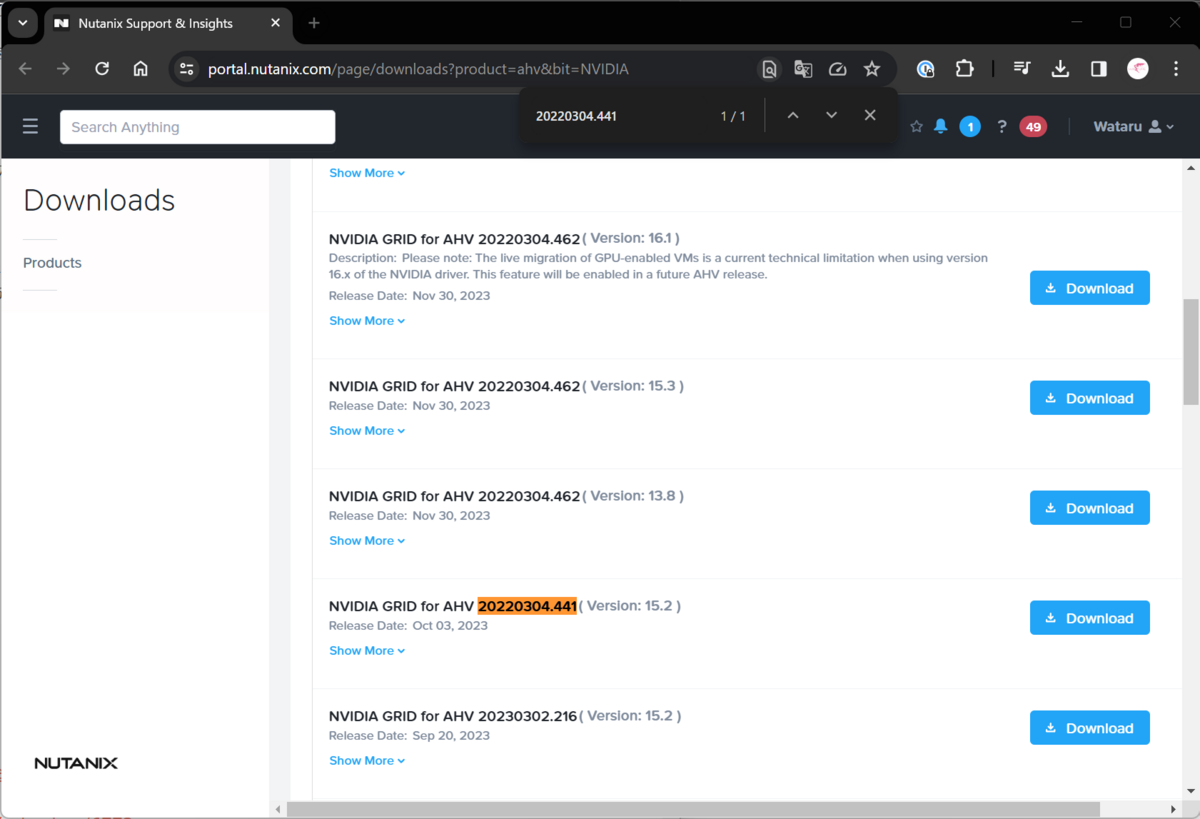
Task: Click the Nutanix logo in the sidebar
Action: click(x=76, y=763)
